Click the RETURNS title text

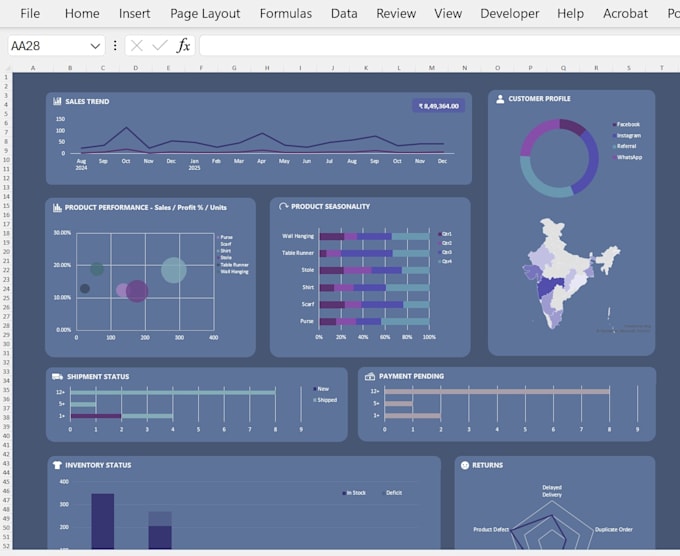(x=487, y=465)
